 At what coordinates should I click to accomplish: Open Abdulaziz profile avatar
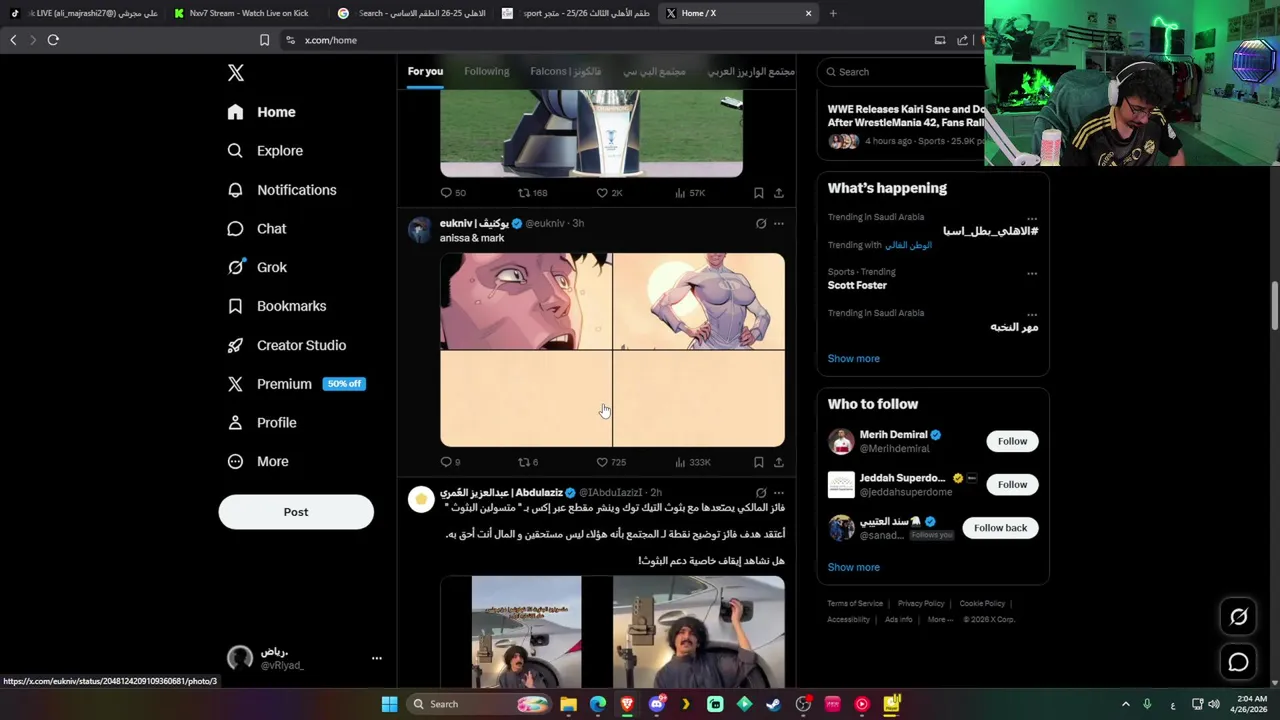click(x=421, y=499)
